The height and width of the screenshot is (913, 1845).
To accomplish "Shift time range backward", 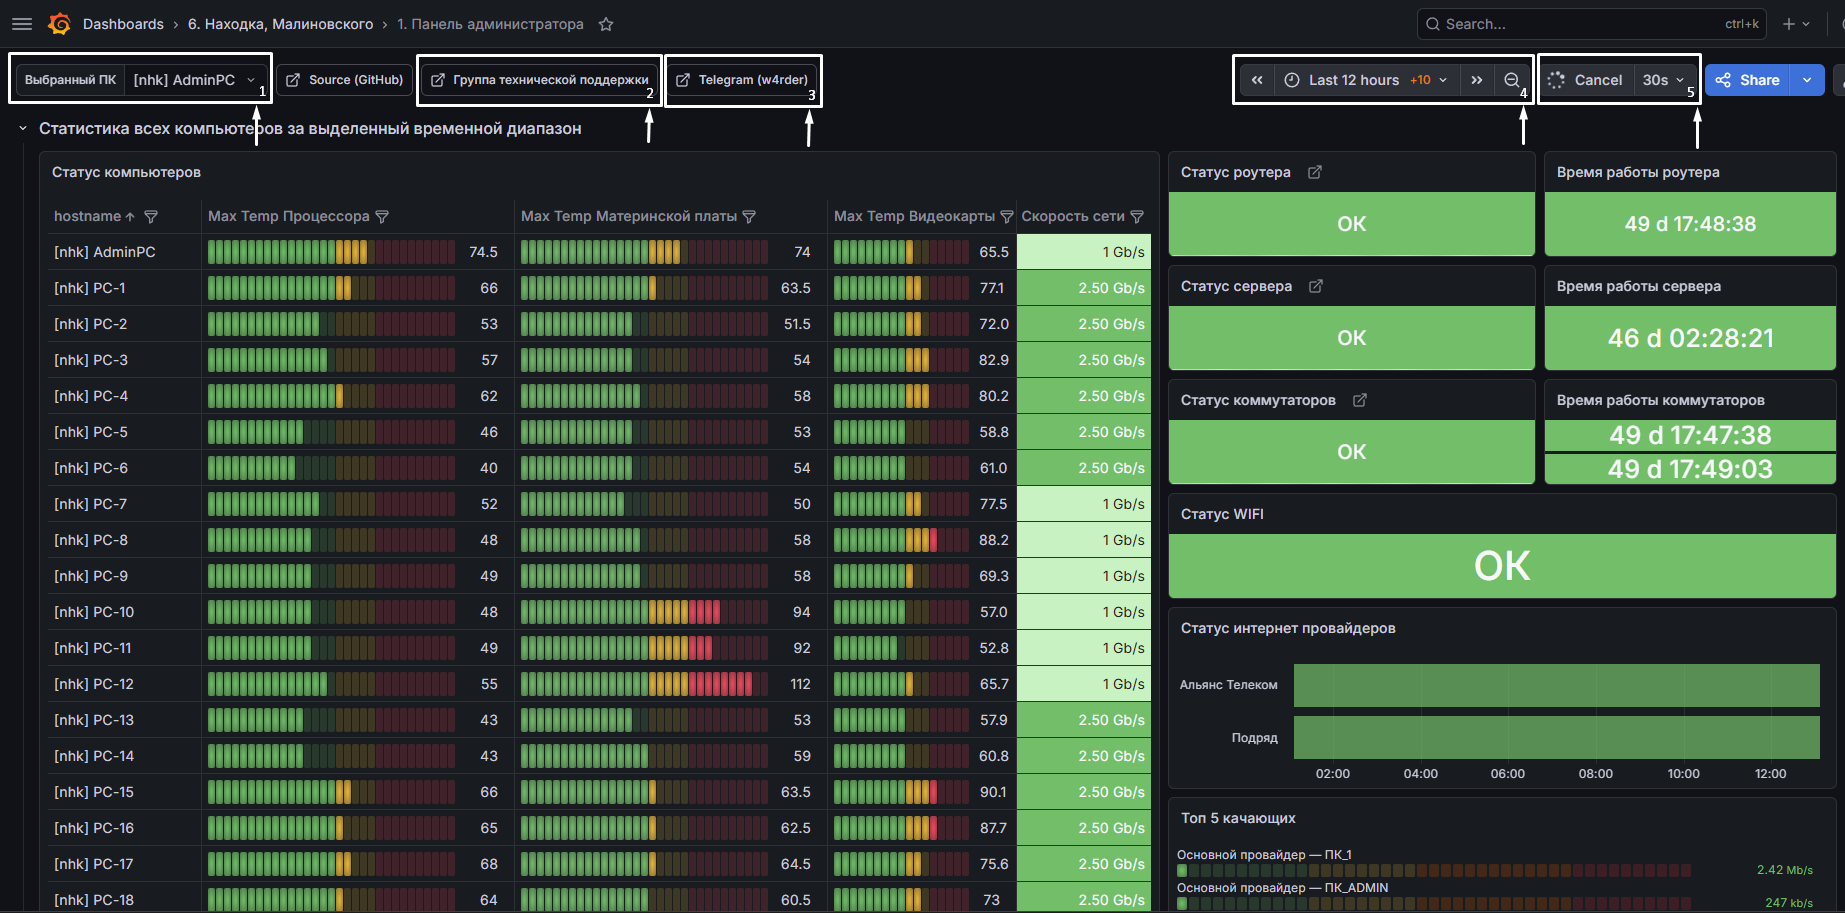I will [1257, 80].
